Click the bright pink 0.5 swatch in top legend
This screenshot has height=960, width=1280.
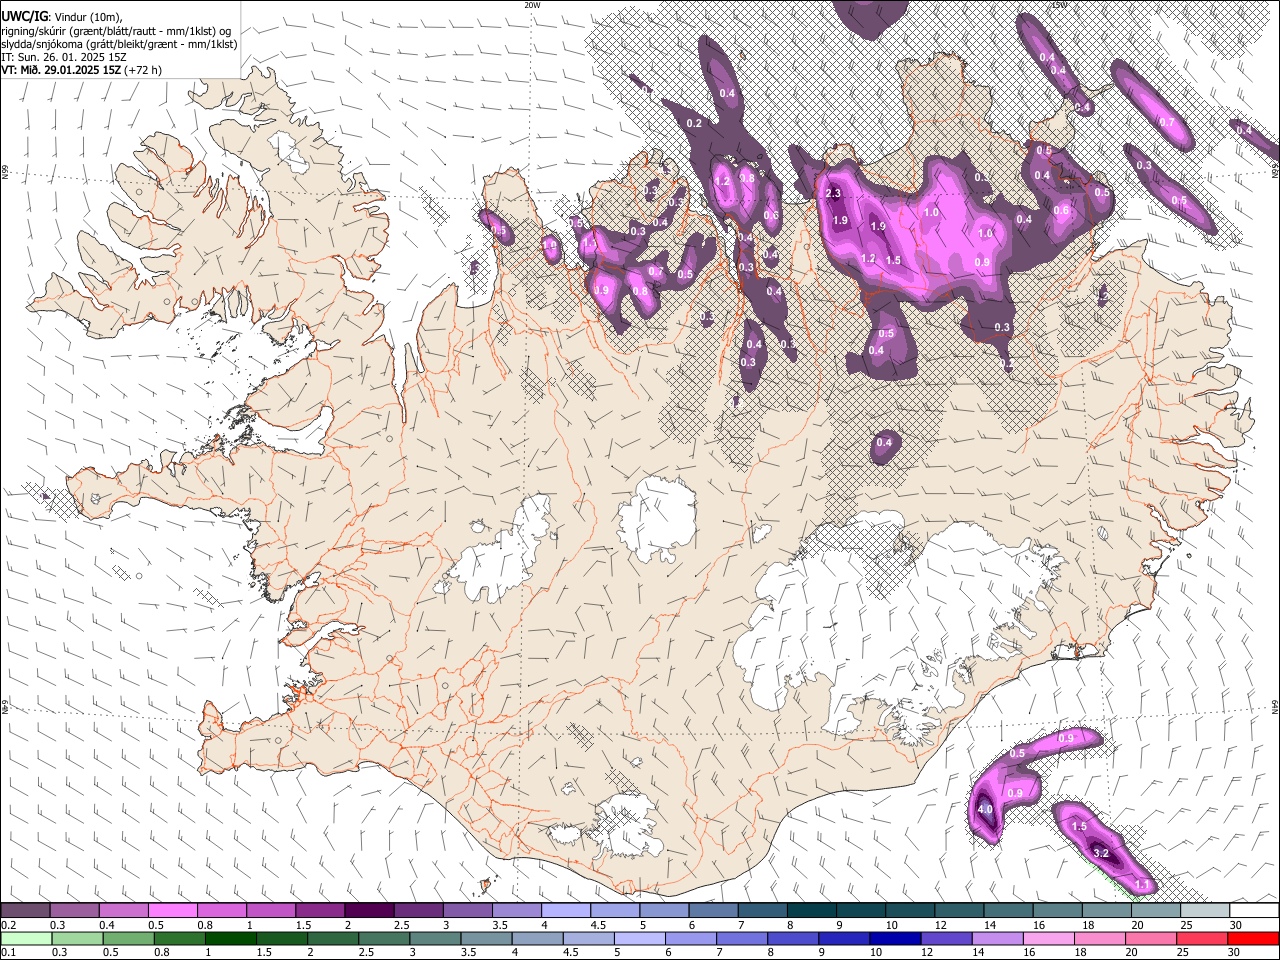coord(172,911)
